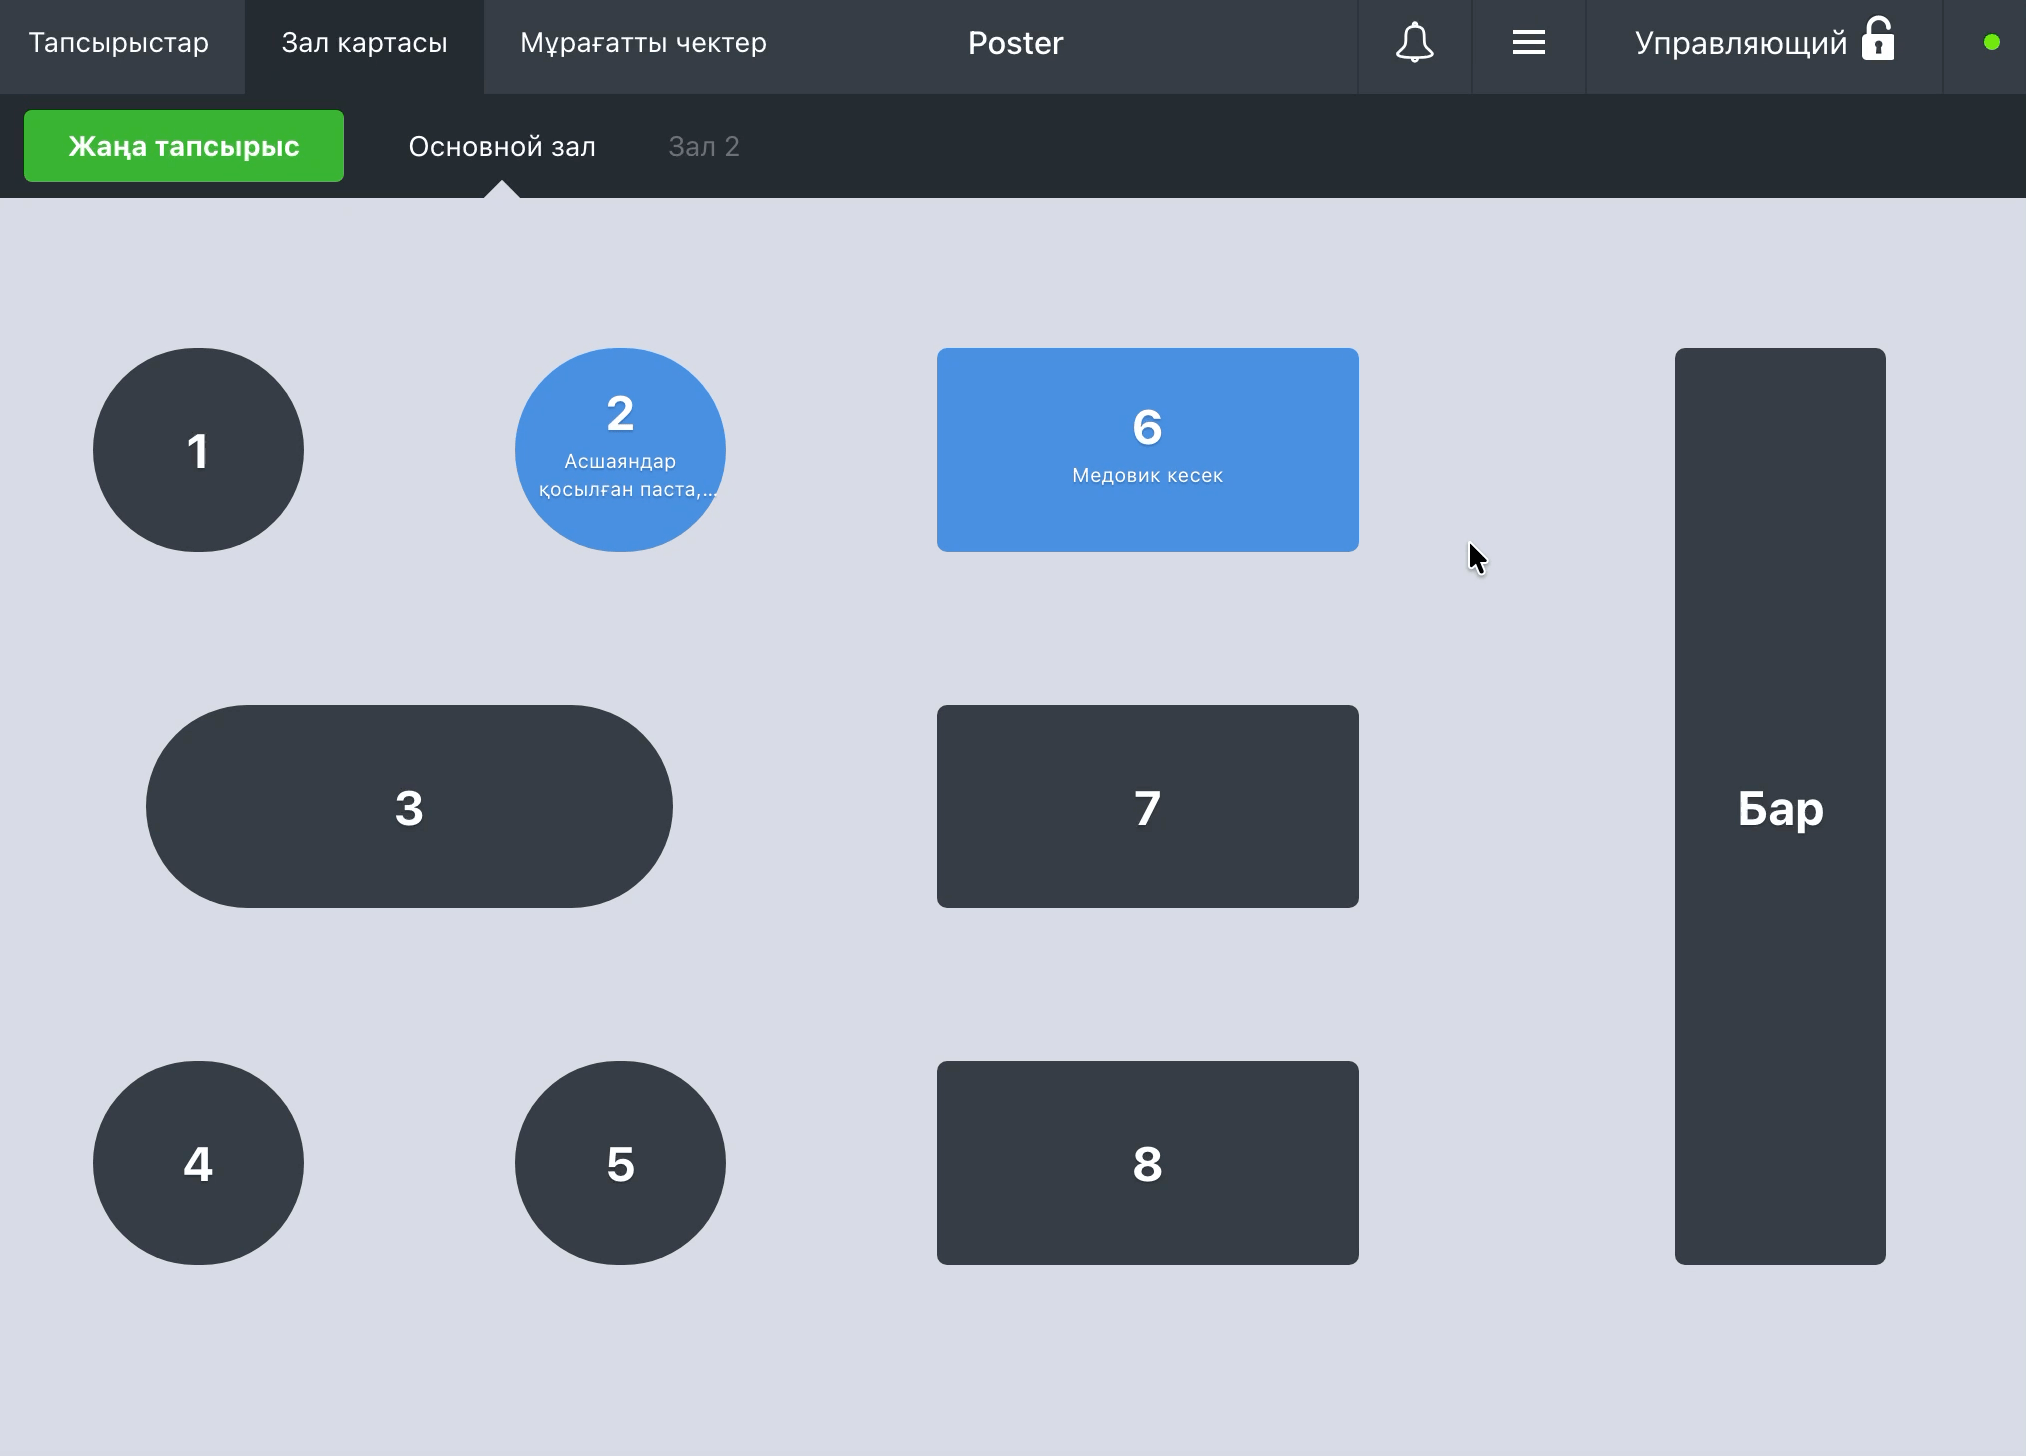Select the Бар counter
The width and height of the screenshot is (2026, 1456).
coord(1780,806)
